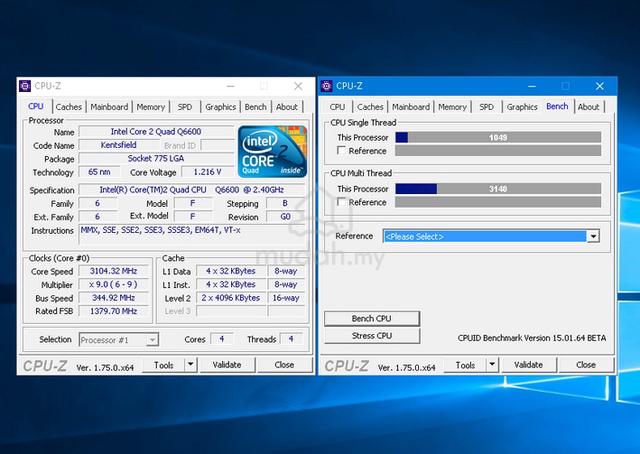Click the Revision value G0
Screen dimensions: 640x454
[285, 216]
